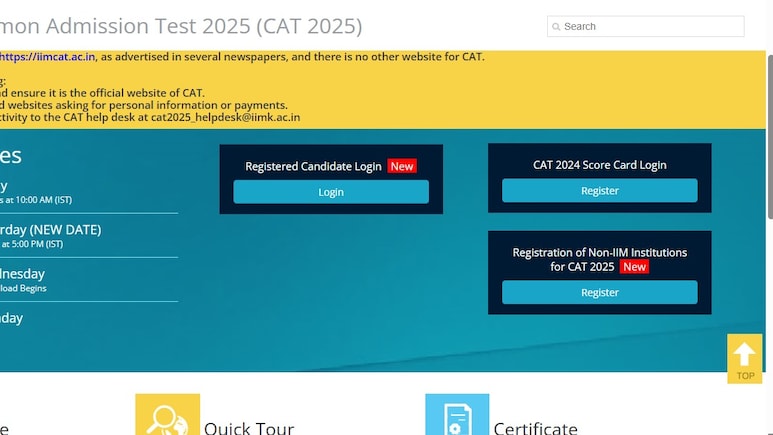Click Register under CAT 2024 Score Card Login

click(x=599, y=190)
